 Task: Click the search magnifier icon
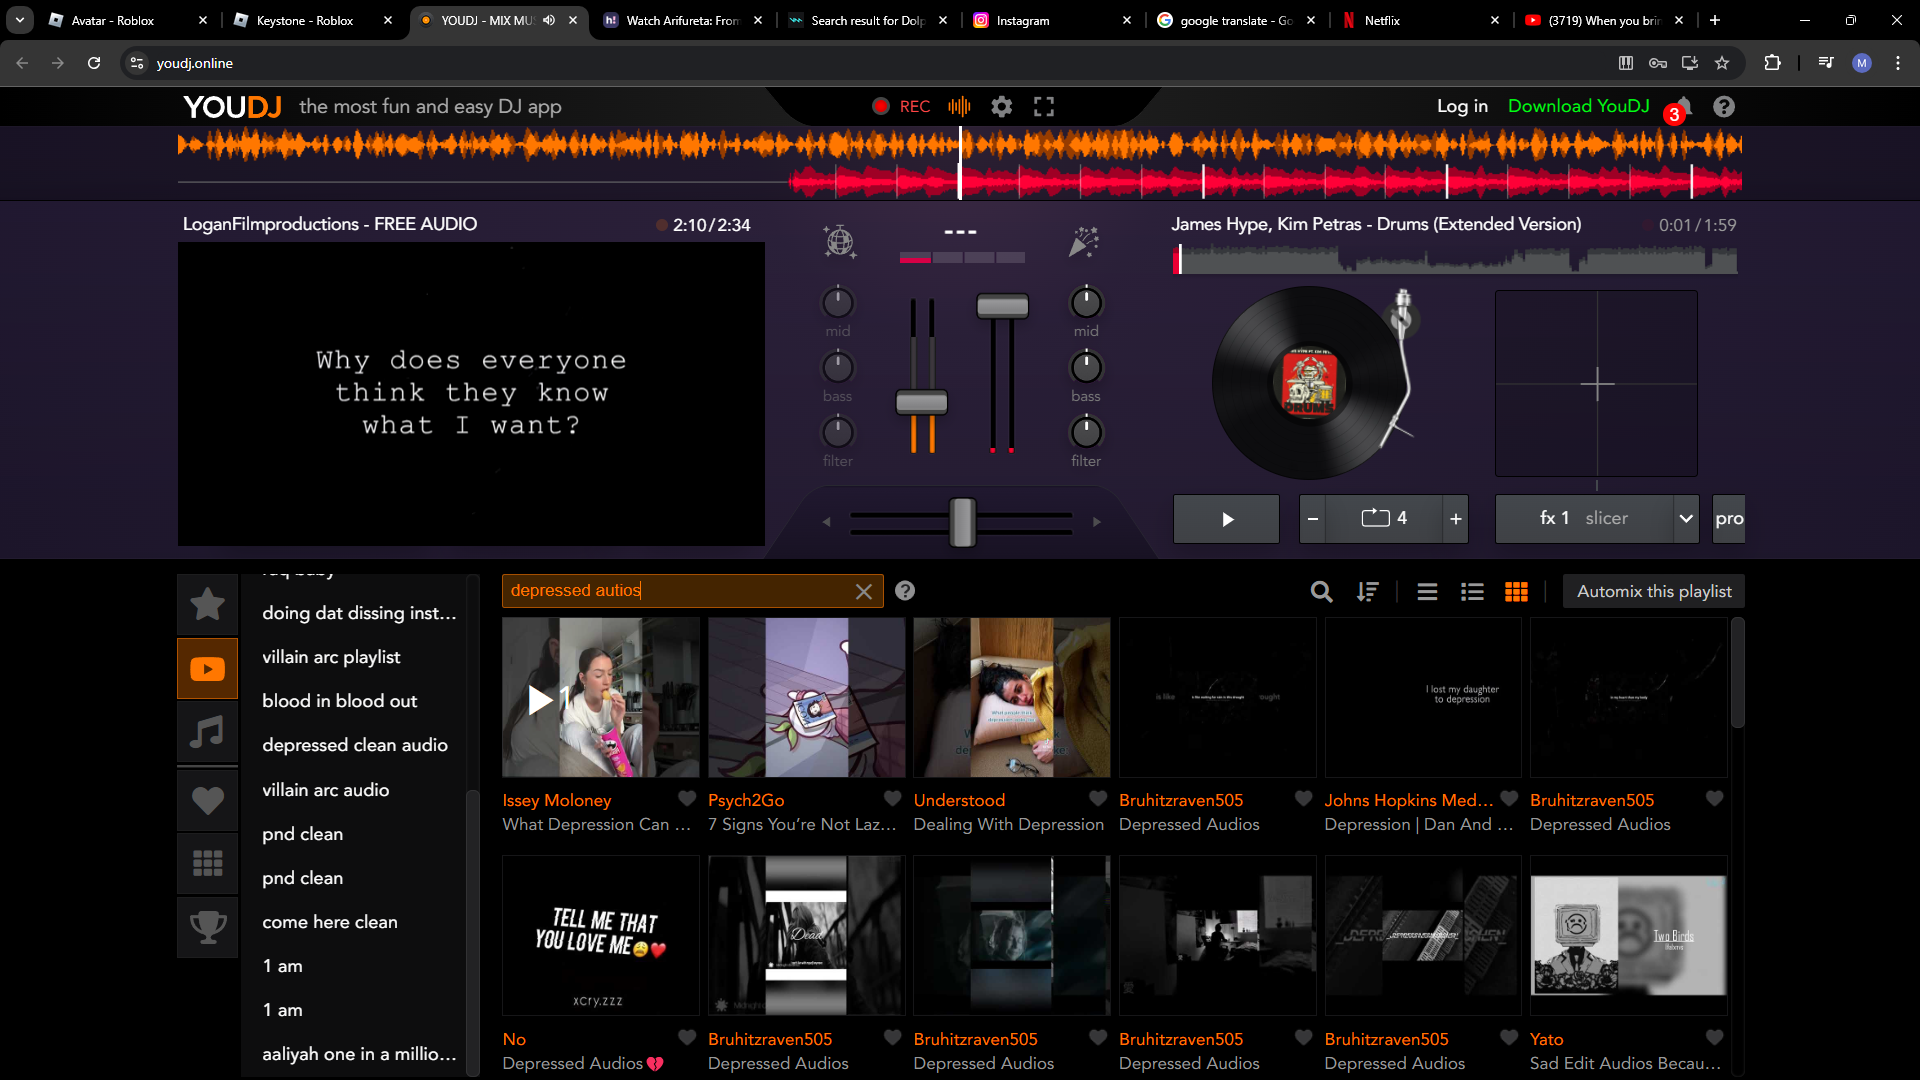(1322, 592)
